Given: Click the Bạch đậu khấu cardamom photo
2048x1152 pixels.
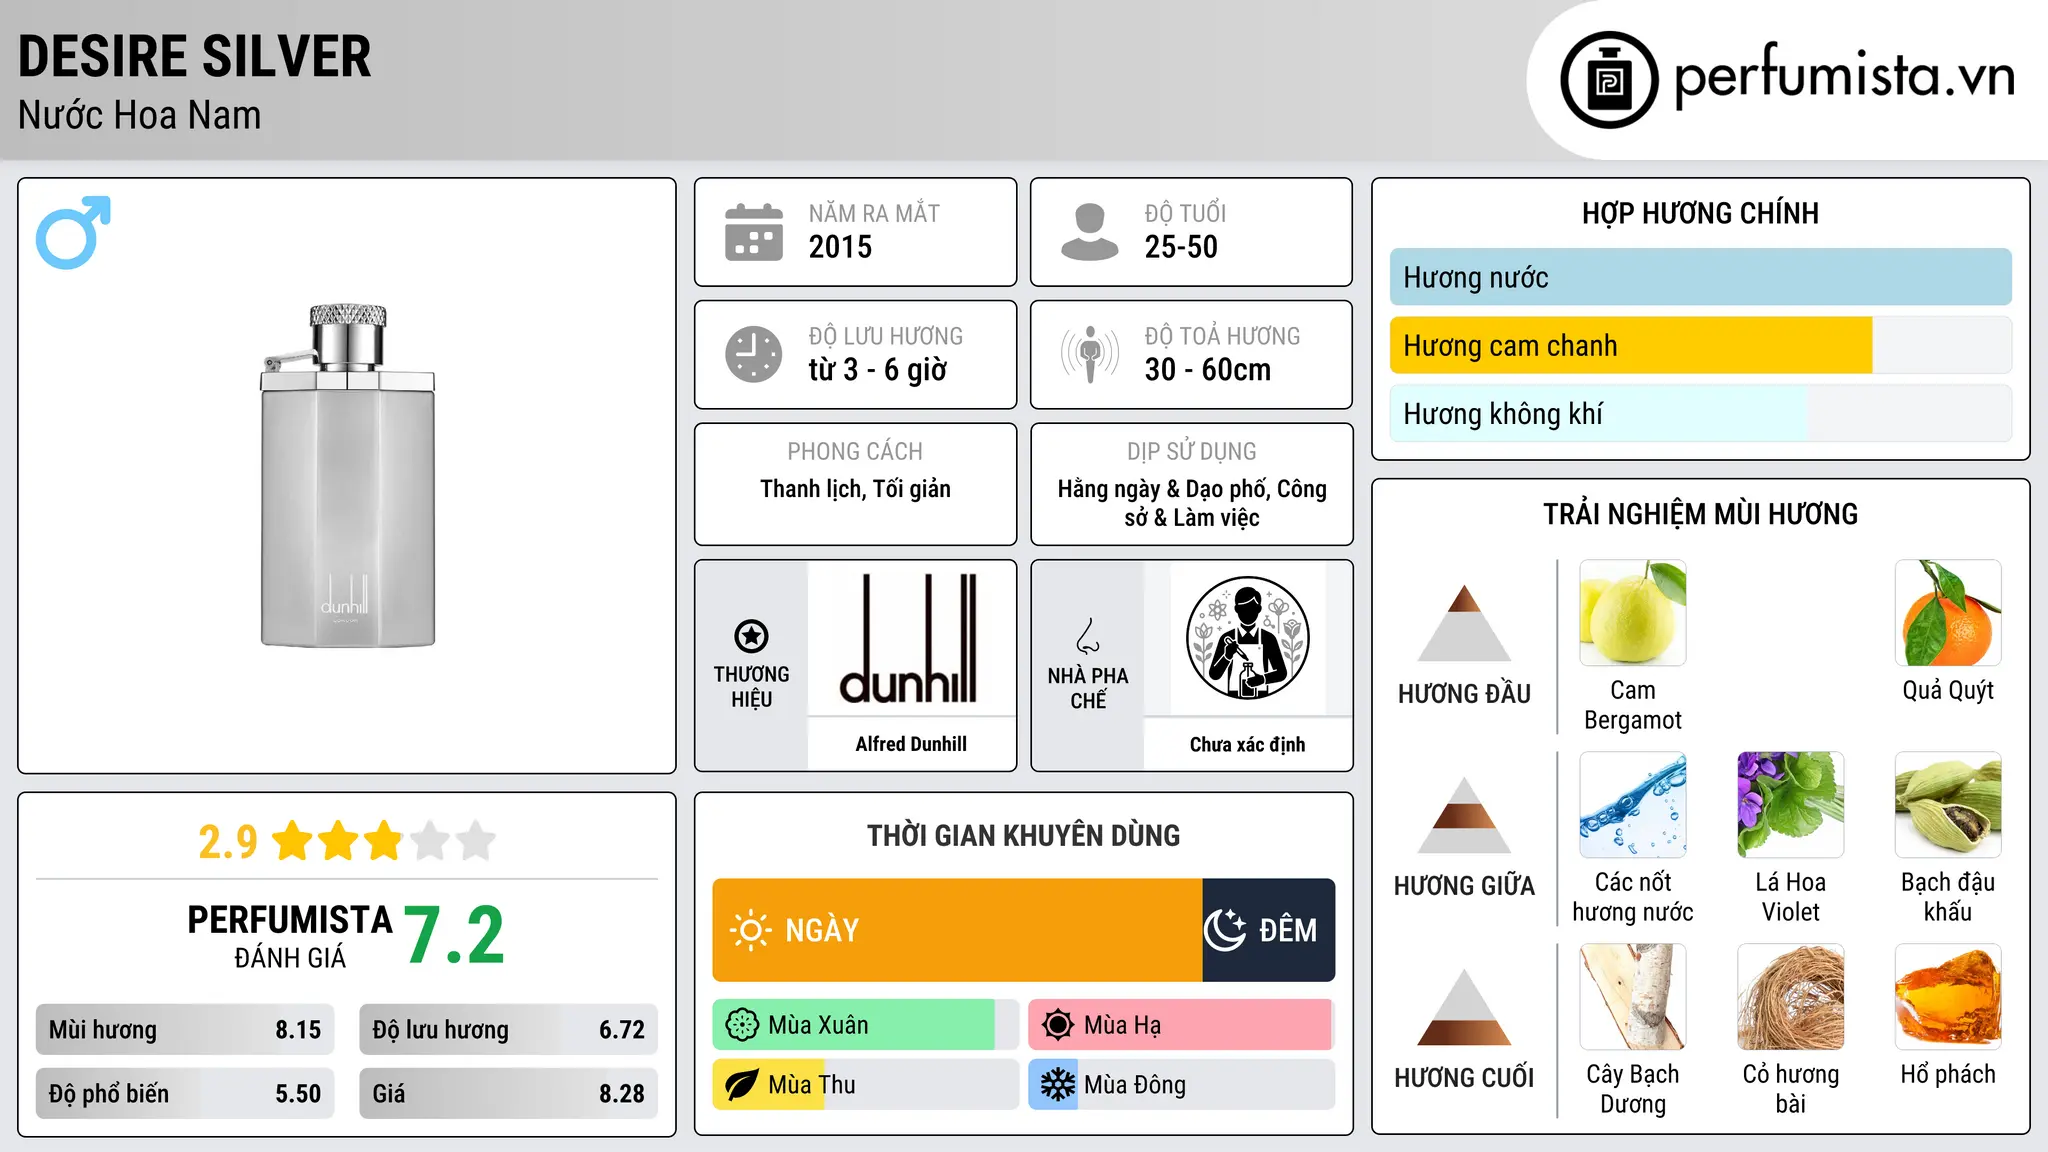Looking at the screenshot, I should [x=1948, y=805].
